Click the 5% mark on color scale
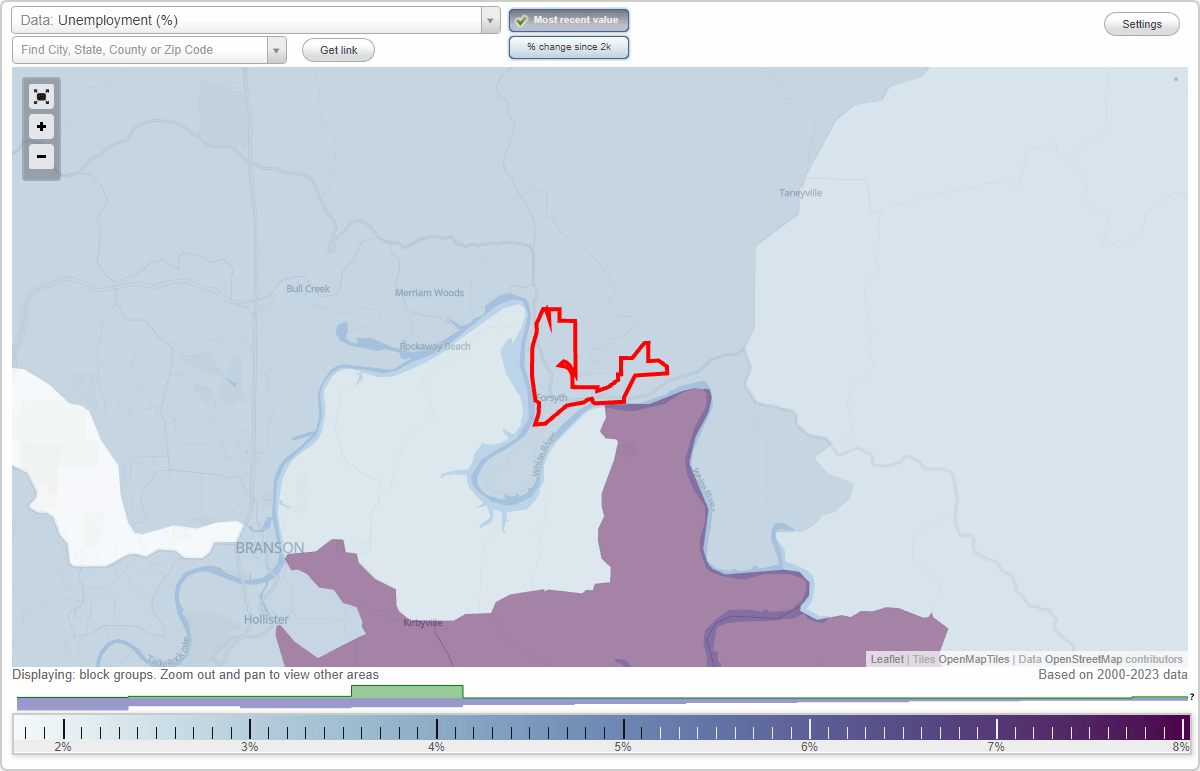Viewport: 1200px width, 771px height. click(623, 746)
